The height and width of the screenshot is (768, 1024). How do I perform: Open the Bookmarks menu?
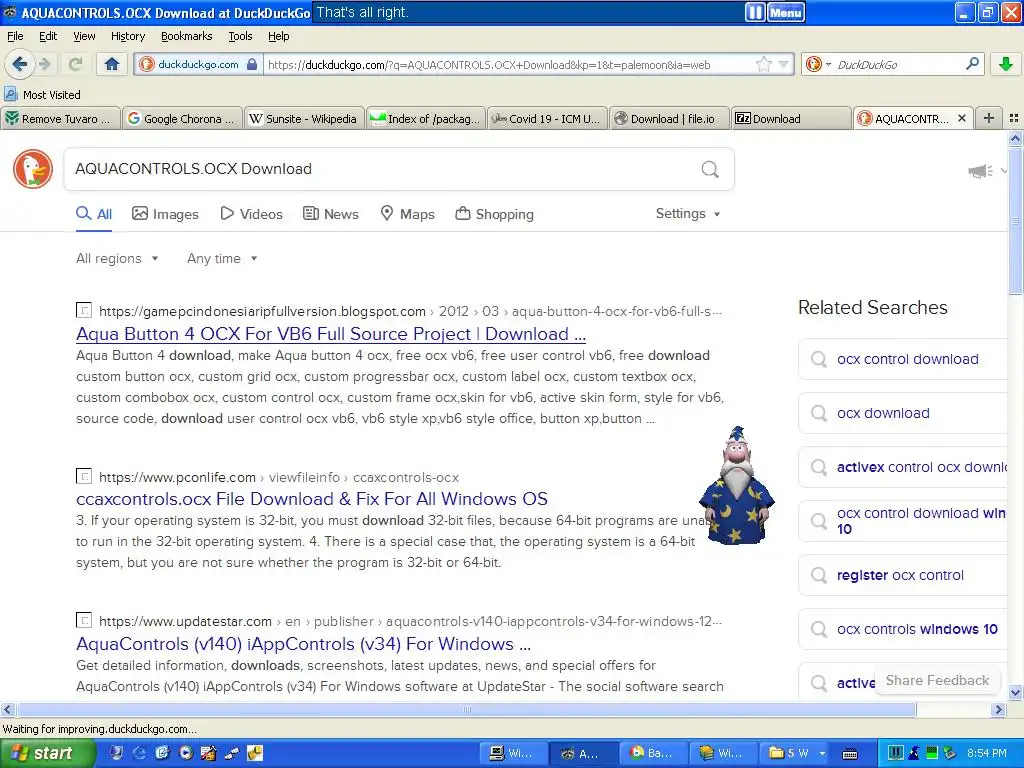186,36
